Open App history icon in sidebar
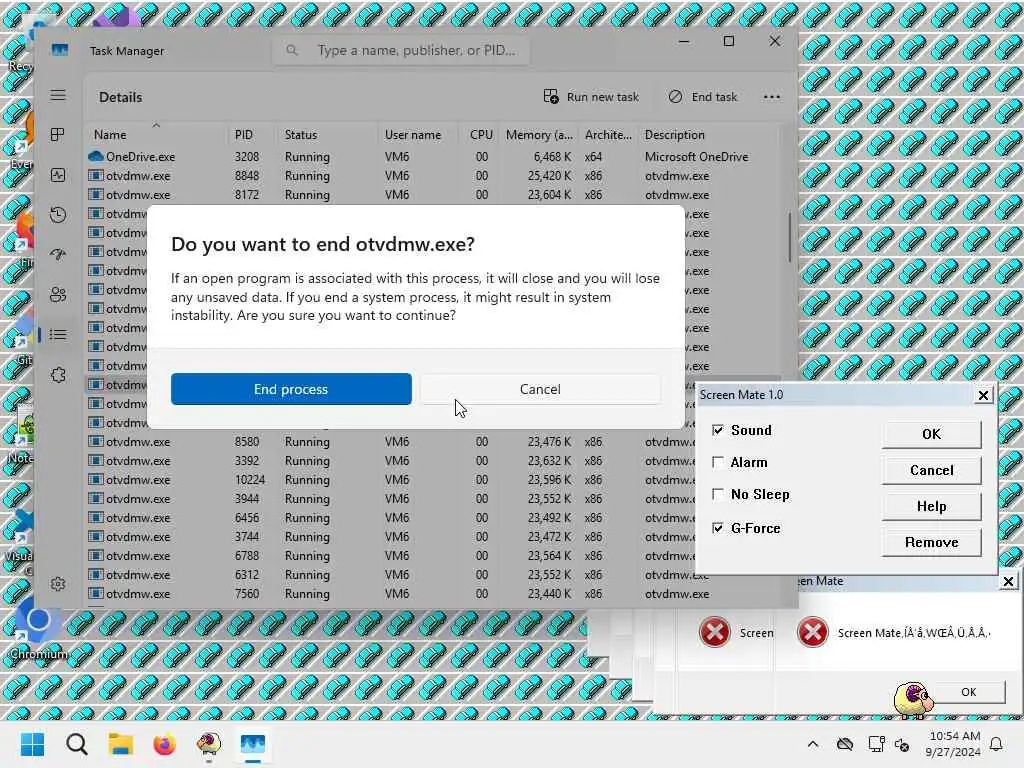 click(x=58, y=215)
